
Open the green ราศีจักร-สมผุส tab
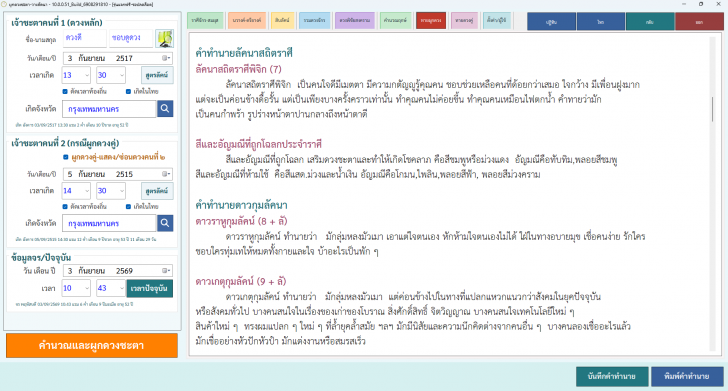tap(205, 20)
